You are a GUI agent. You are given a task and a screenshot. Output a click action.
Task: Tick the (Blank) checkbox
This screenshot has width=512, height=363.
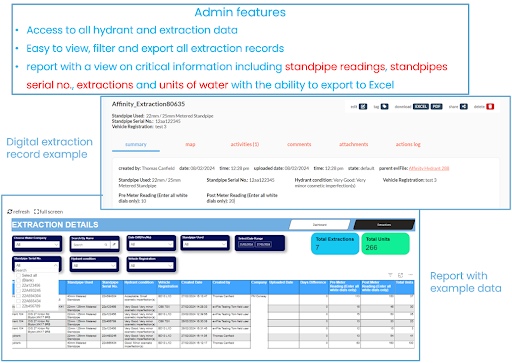19,280
